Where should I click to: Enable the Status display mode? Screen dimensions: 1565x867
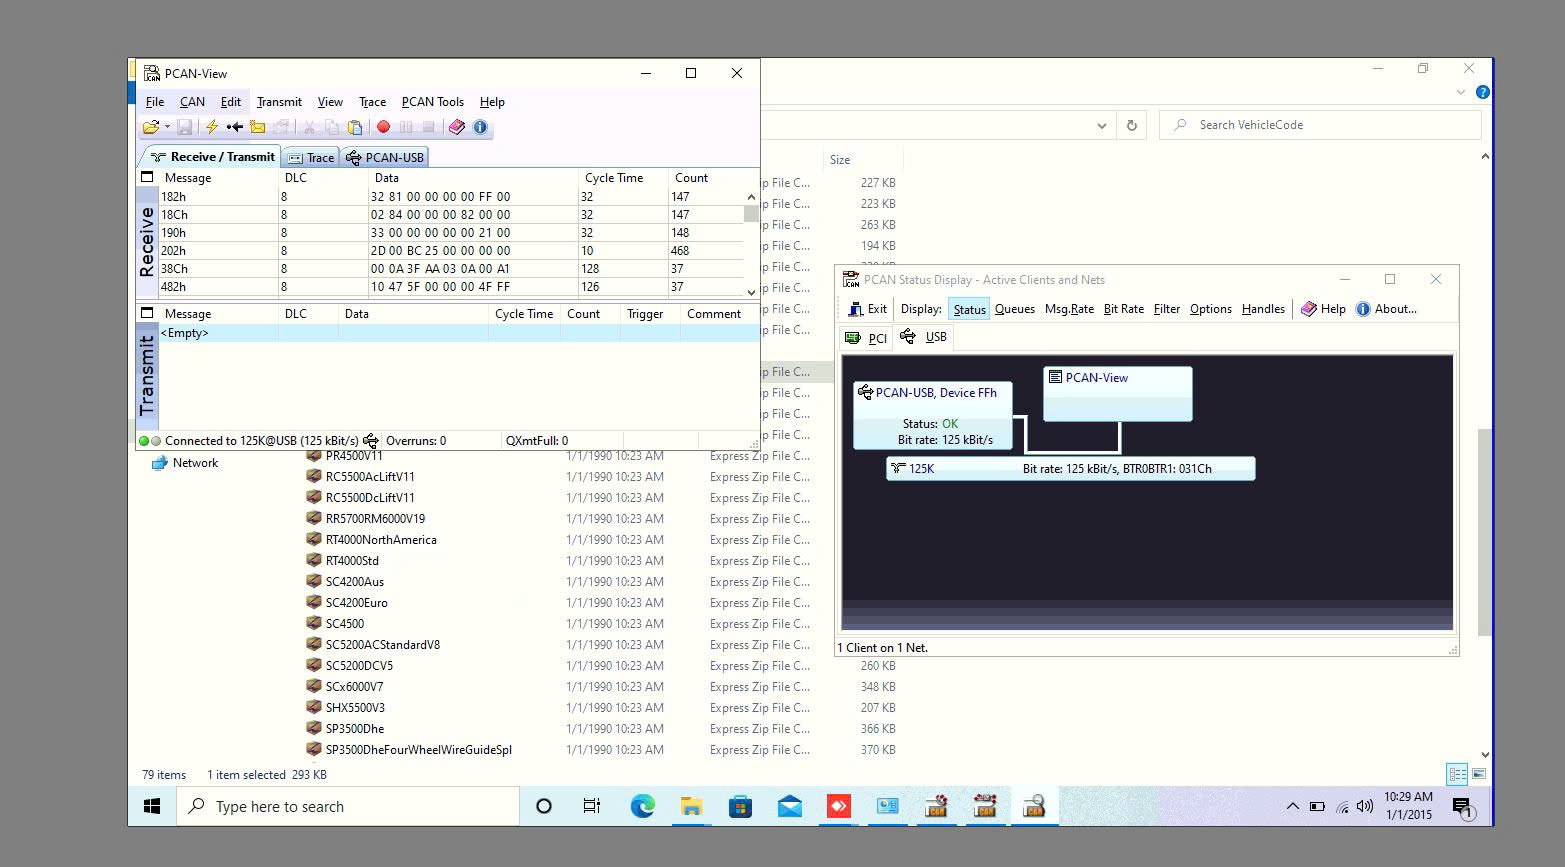tap(969, 309)
